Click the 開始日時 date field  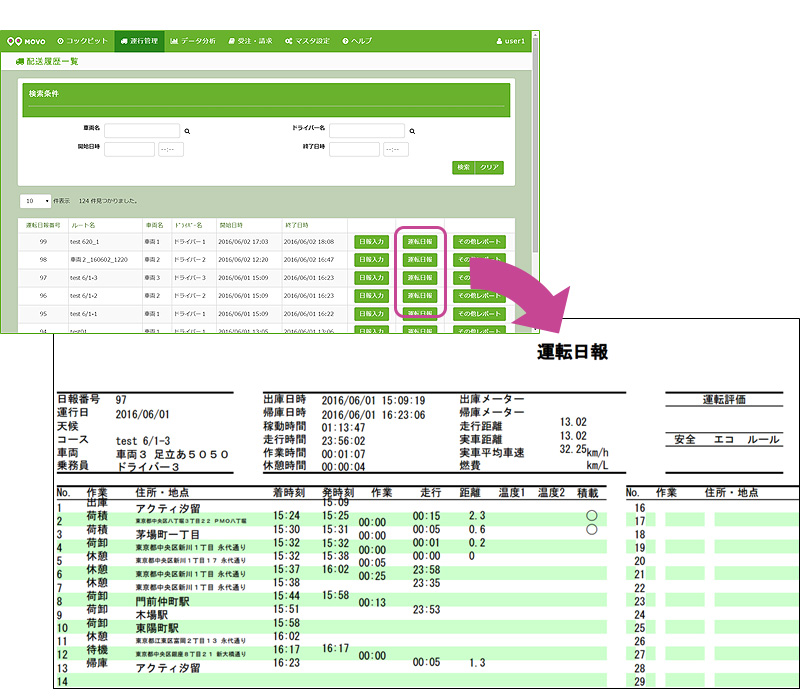pyautogui.click(x=129, y=149)
